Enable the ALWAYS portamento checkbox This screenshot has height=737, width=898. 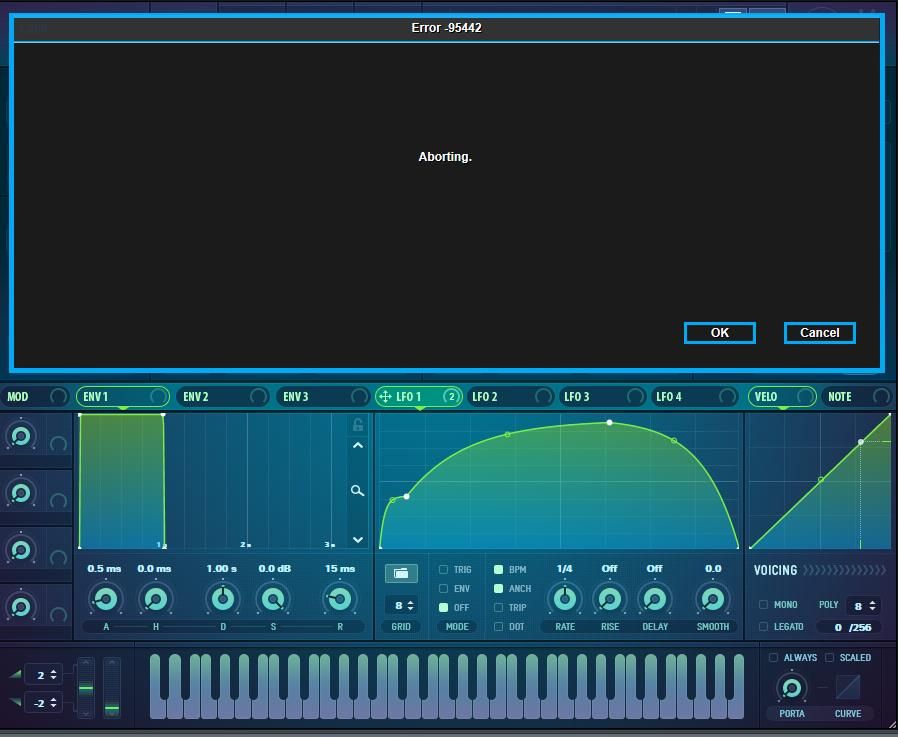(773, 657)
